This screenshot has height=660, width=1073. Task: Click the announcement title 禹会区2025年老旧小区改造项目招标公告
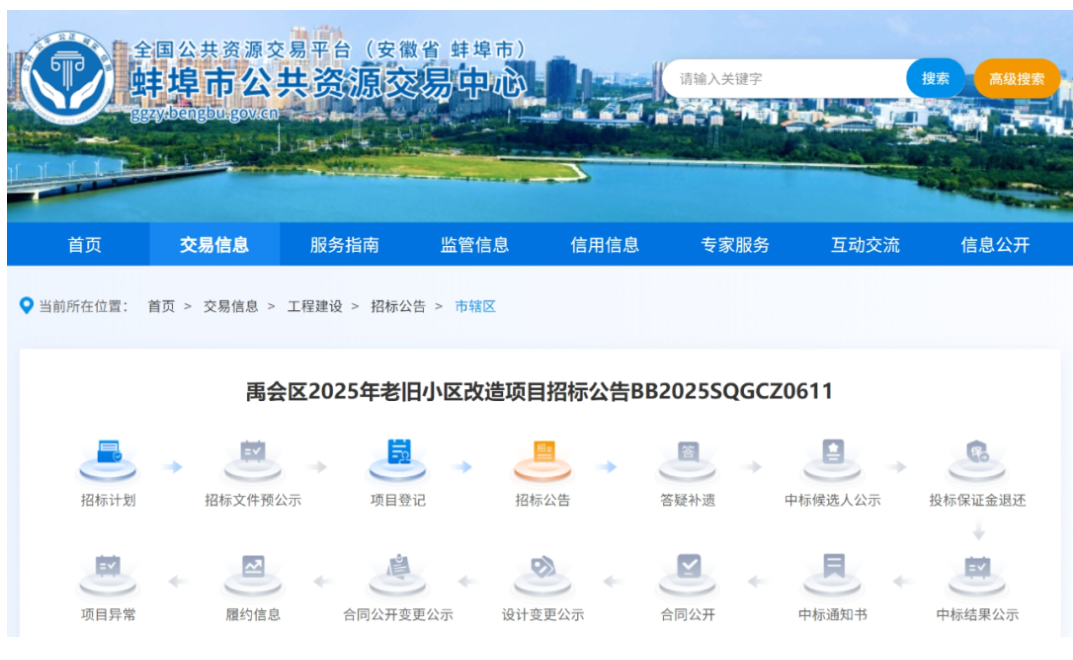[539, 391]
